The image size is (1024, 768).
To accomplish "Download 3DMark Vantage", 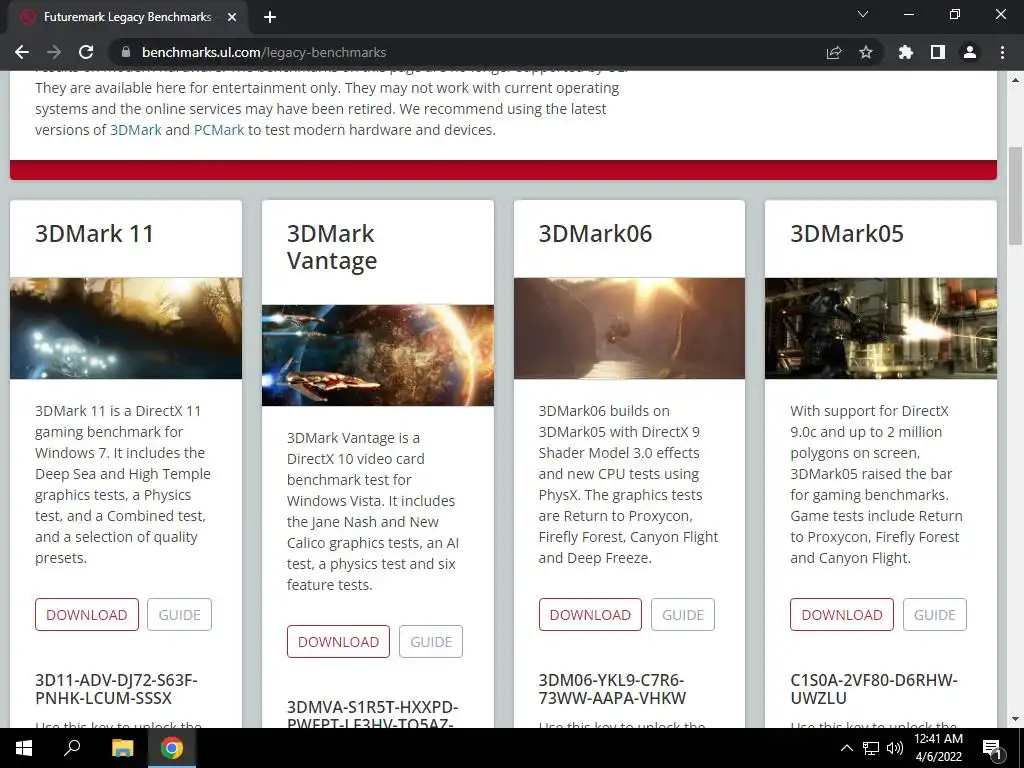I will click(x=338, y=641).
